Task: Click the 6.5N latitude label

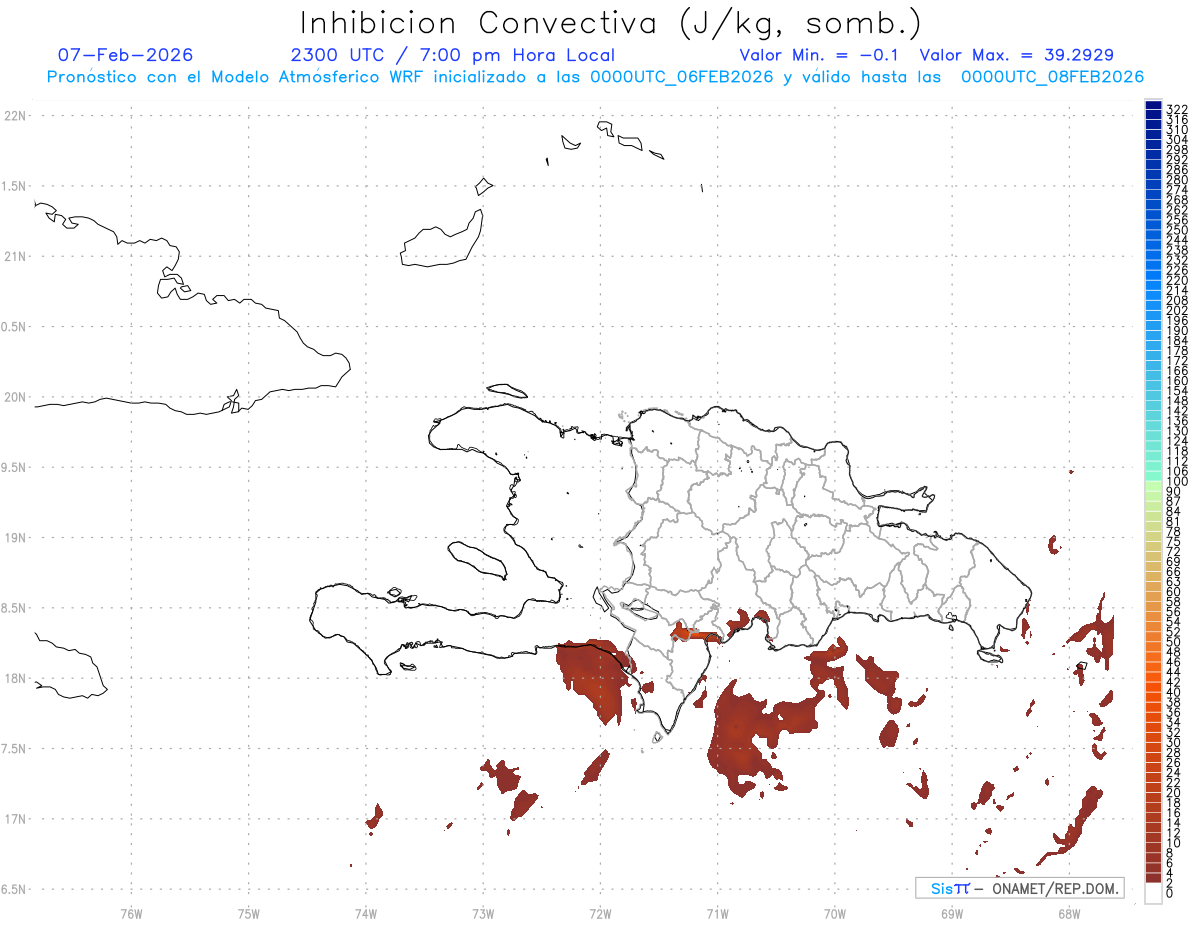Action: point(13,889)
